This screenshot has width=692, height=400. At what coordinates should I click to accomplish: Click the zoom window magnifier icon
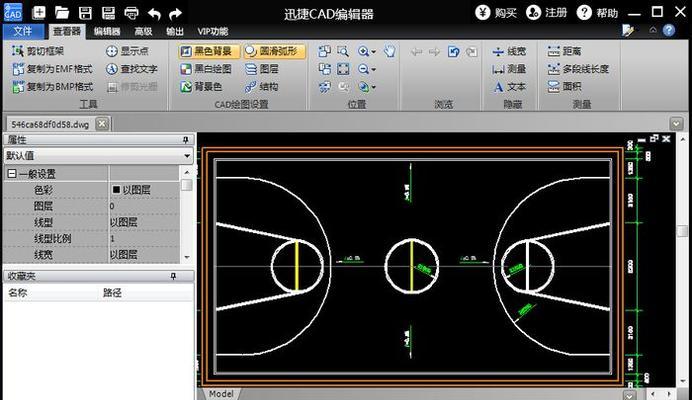click(343, 51)
